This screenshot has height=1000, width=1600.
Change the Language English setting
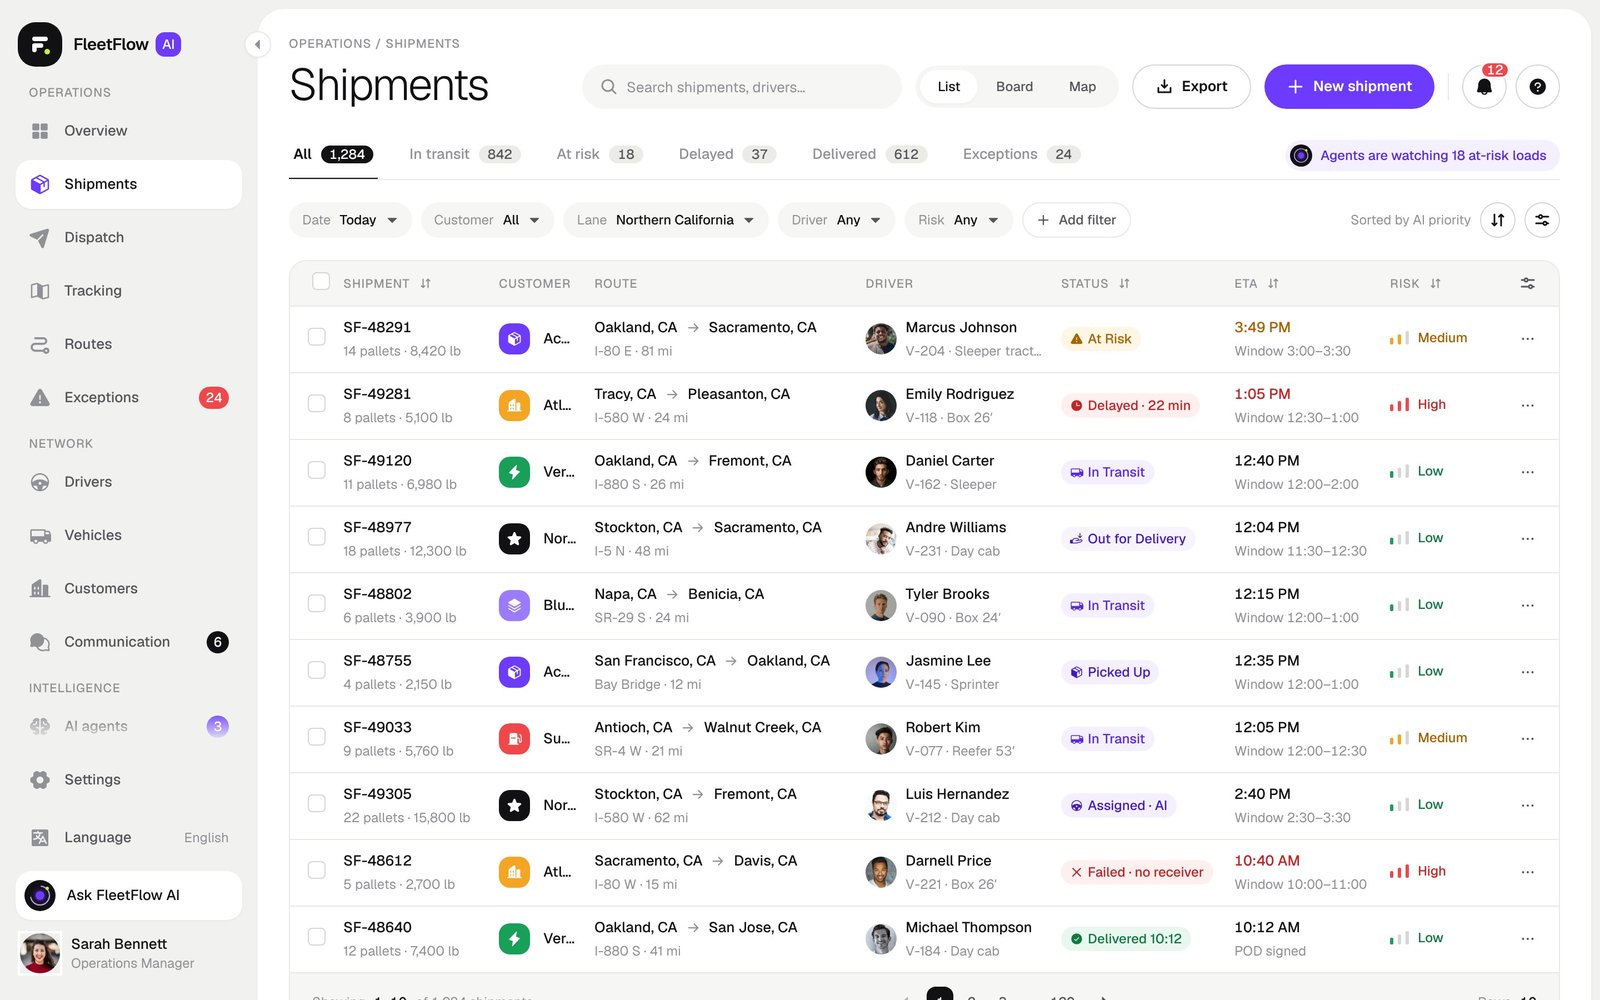click(129, 838)
